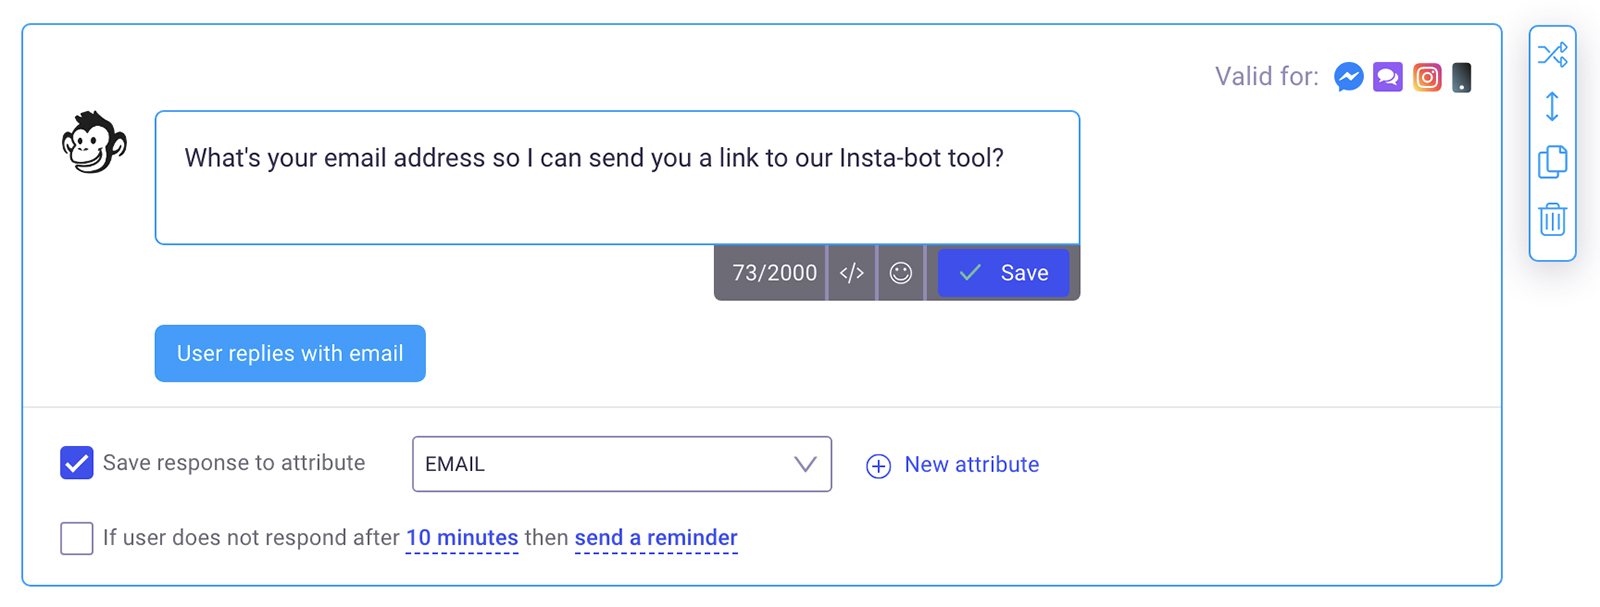Screen dimensions: 1600x607
Task: Click the Messenger channel icon
Action: 1348,77
